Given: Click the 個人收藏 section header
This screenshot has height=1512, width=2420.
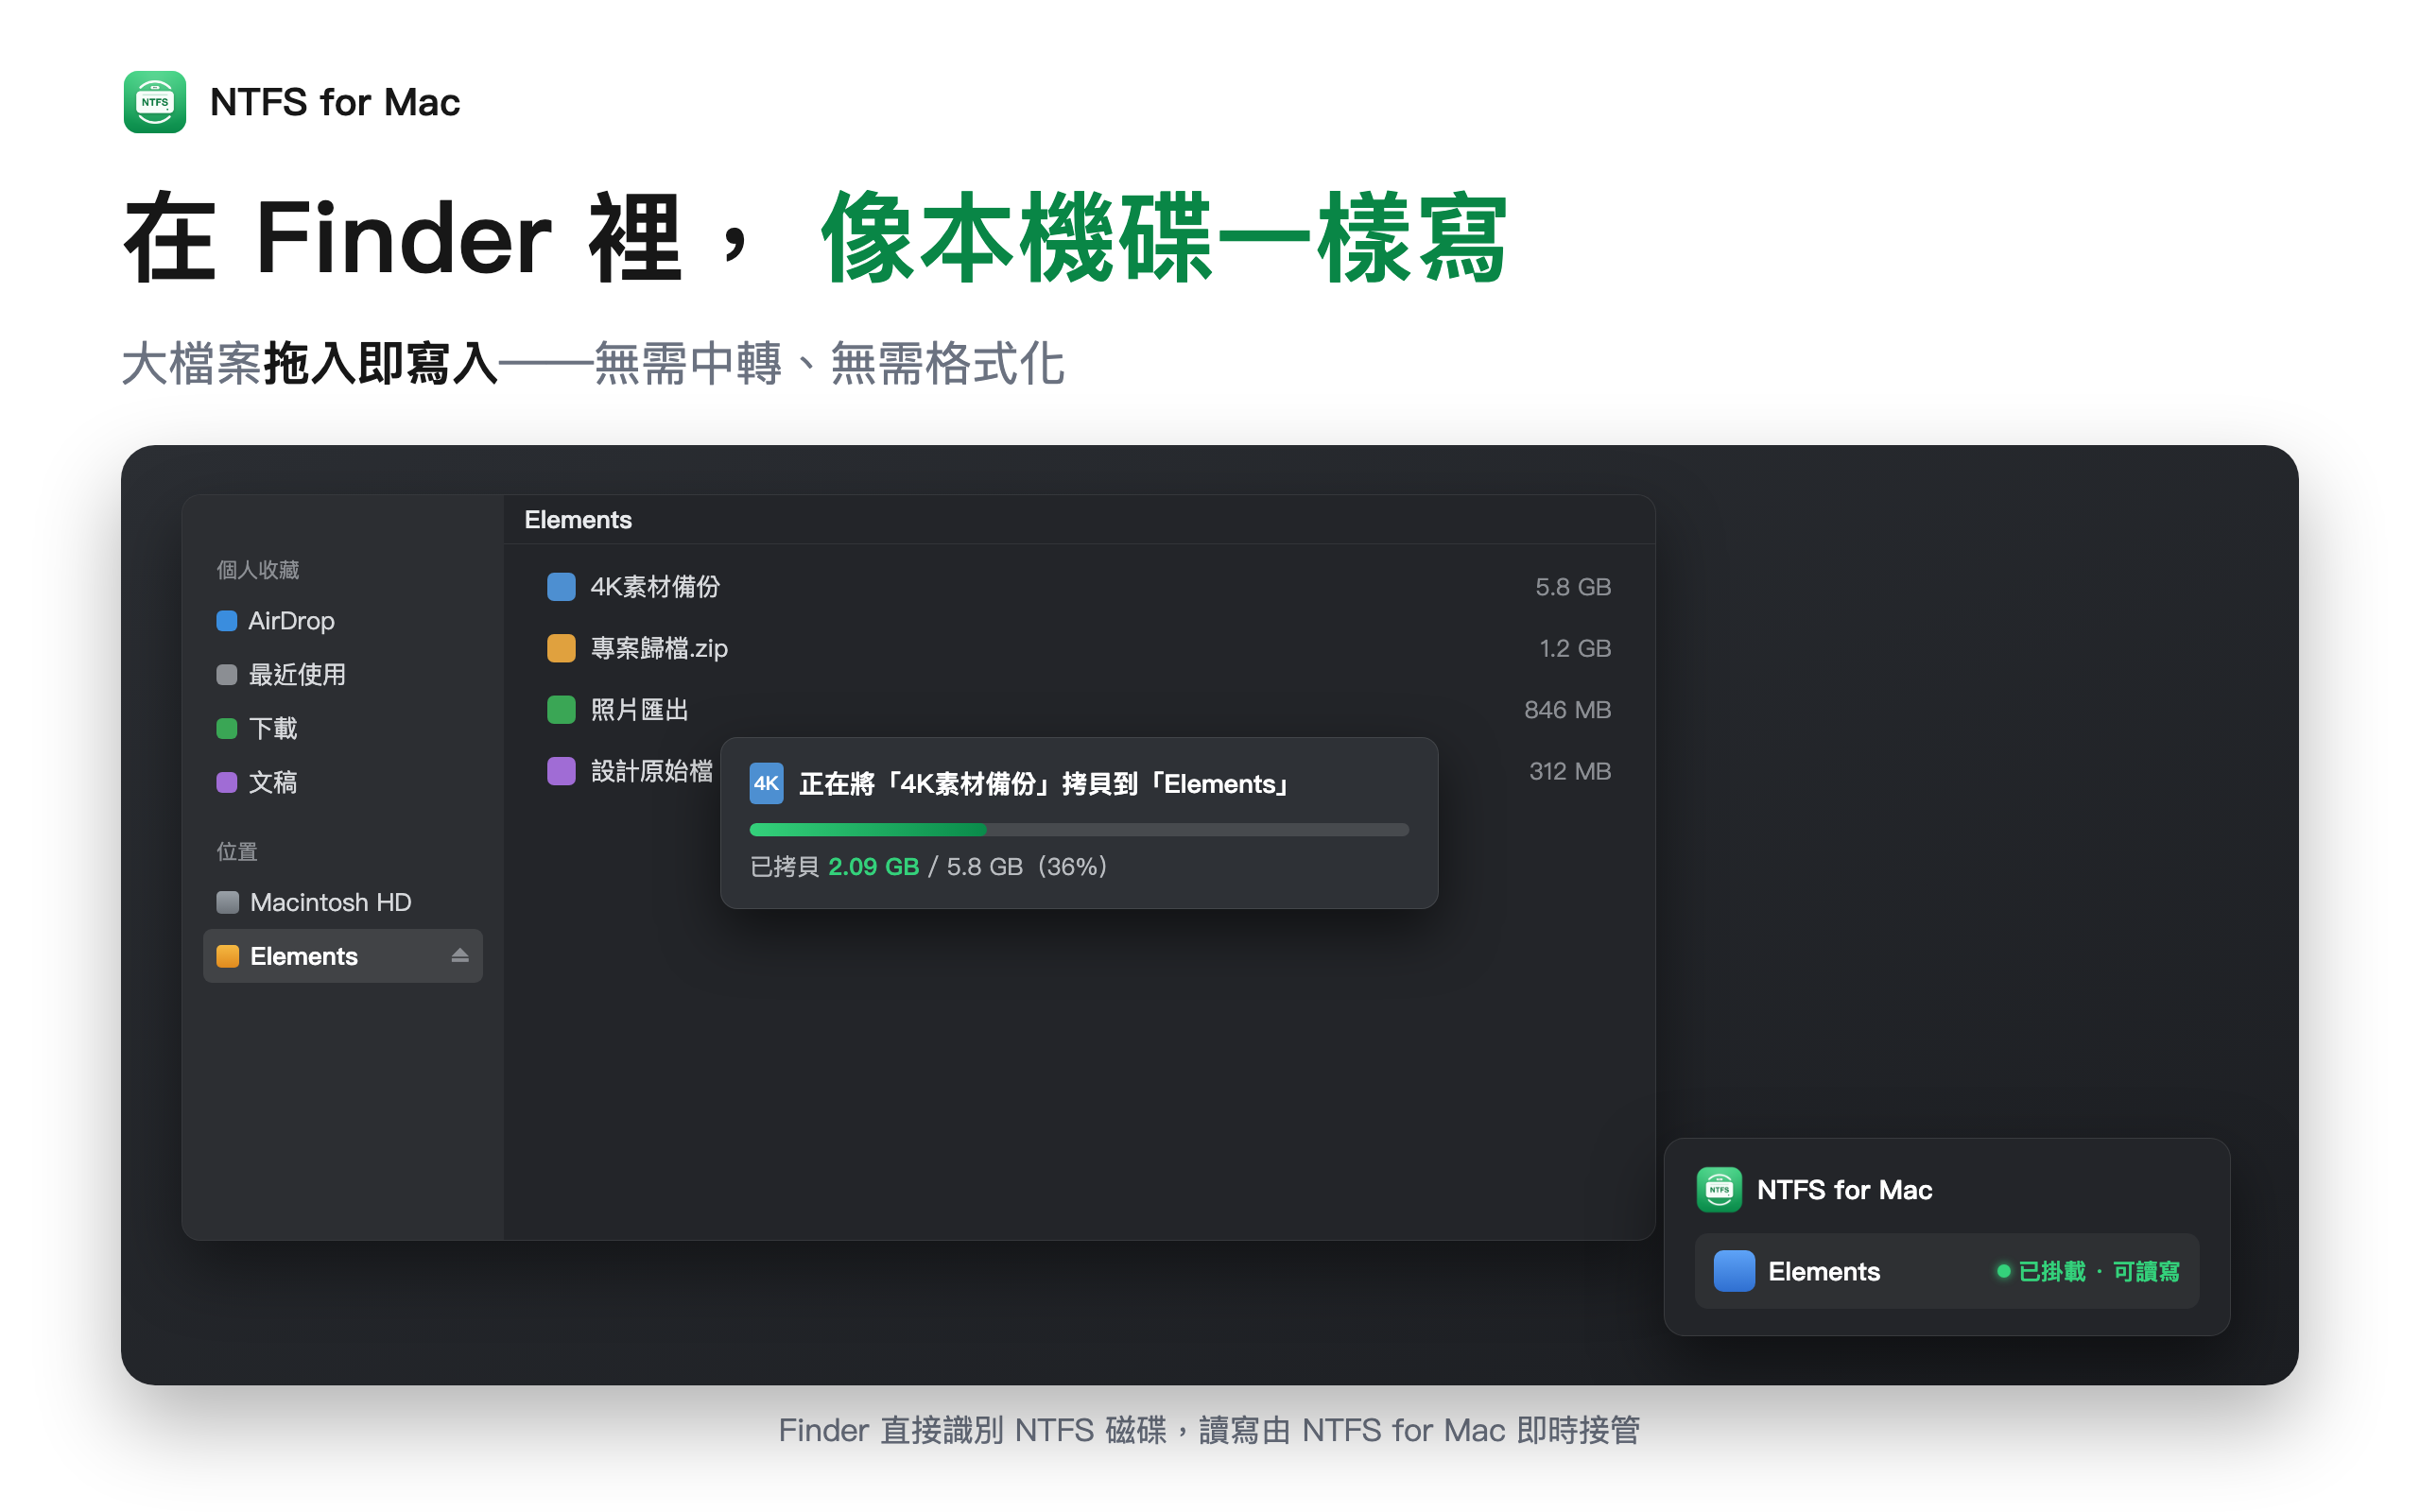Looking at the screenshot, I should pos(258,569).
